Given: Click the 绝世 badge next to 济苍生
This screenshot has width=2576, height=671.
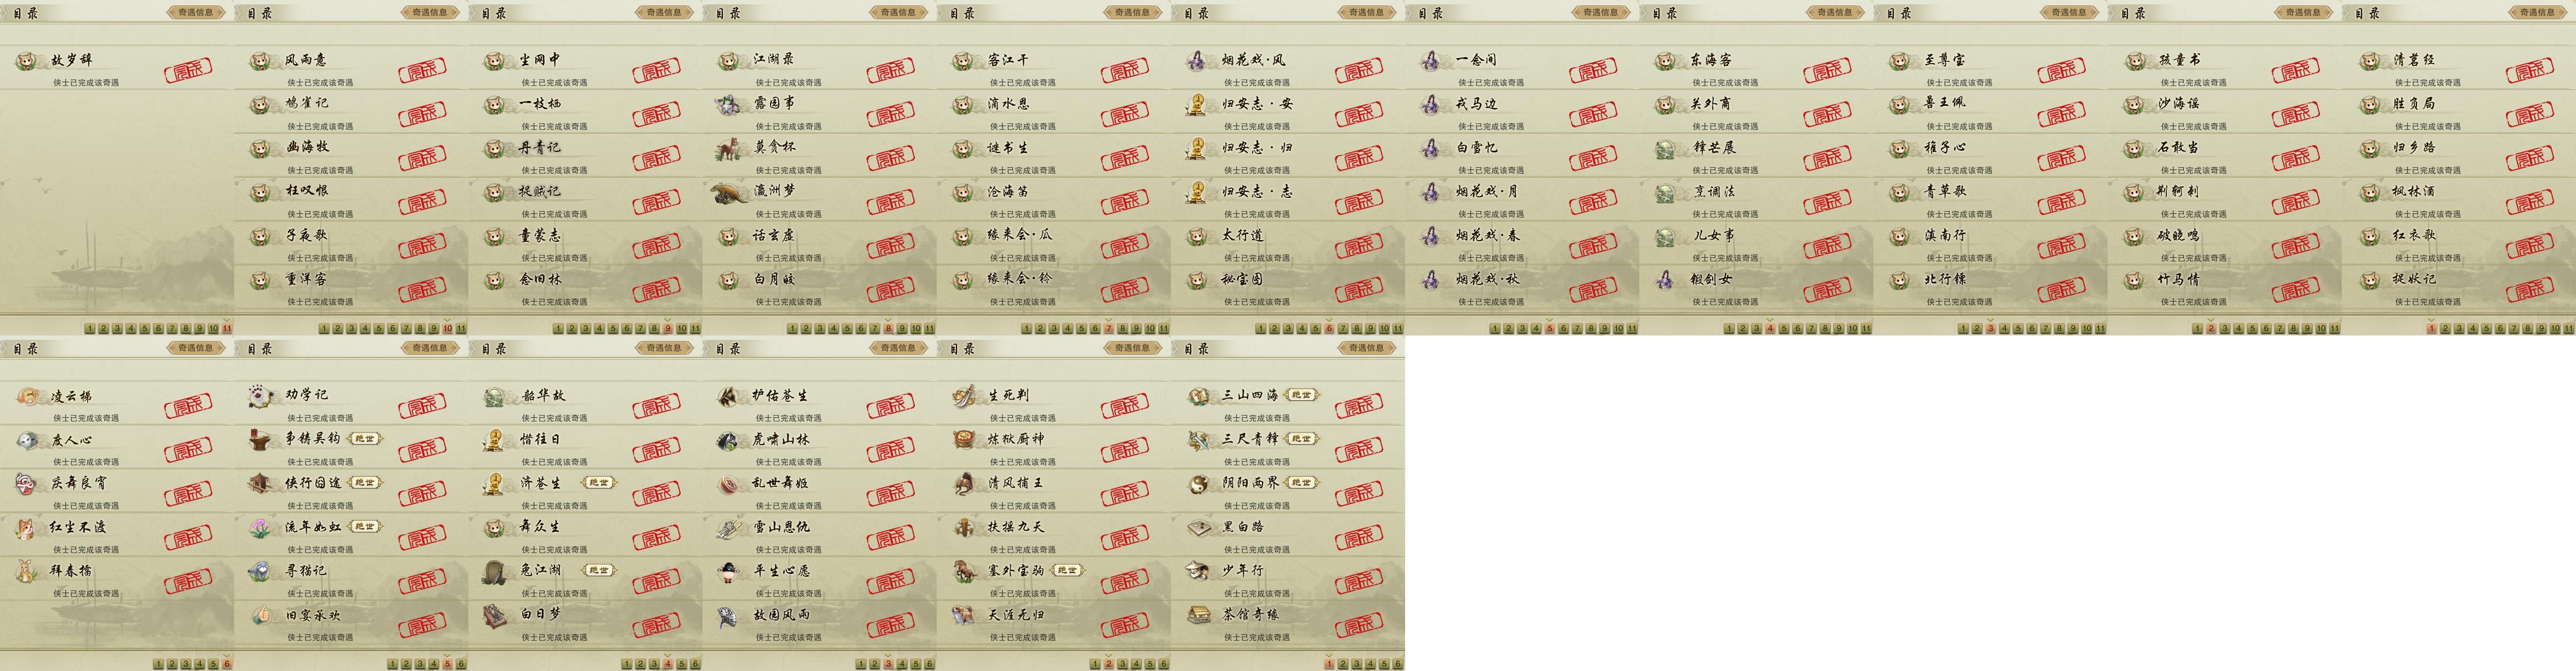Looking at the screenshot, I should click(598, 483).
